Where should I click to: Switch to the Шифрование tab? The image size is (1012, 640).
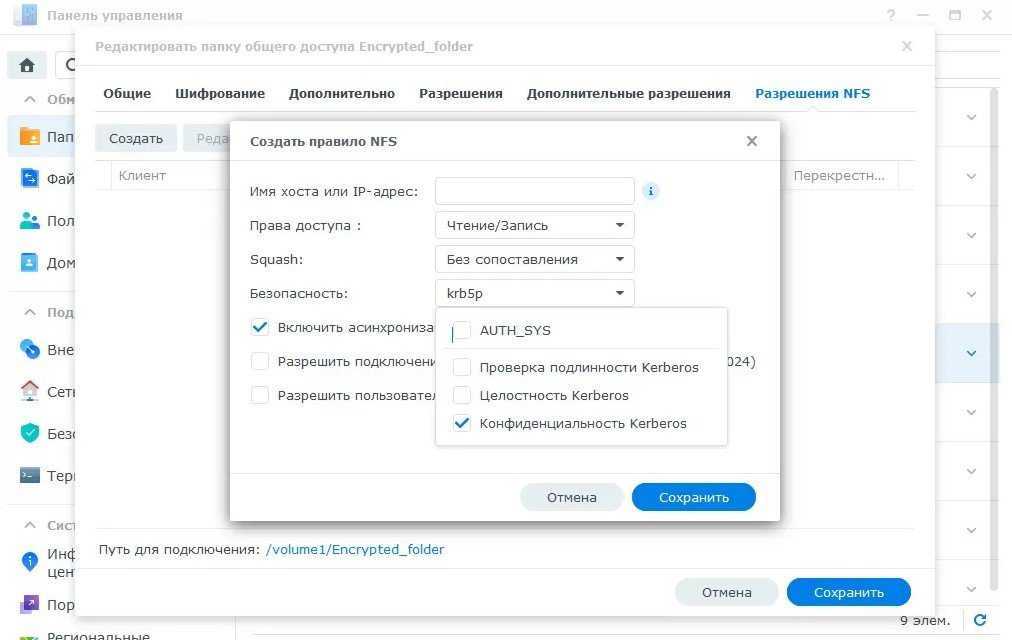coord(220,93)
